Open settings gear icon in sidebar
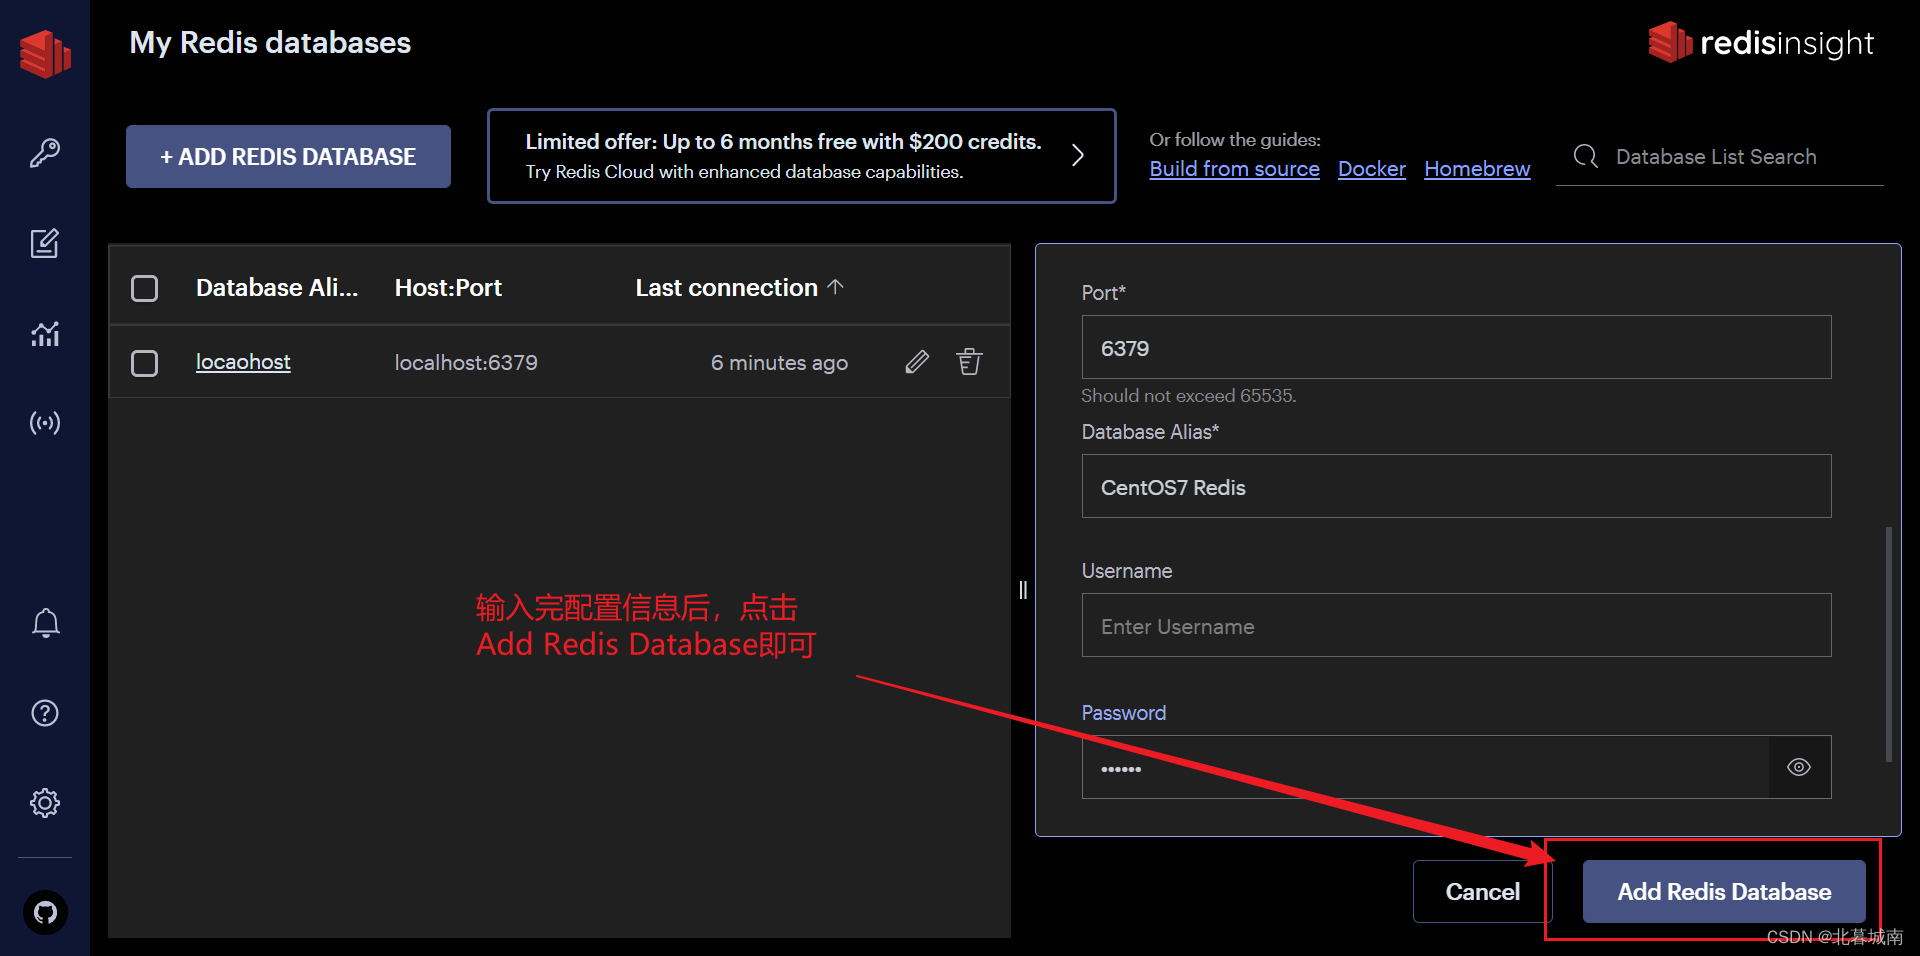This screenshot has height=956, width=1920. 45,803
